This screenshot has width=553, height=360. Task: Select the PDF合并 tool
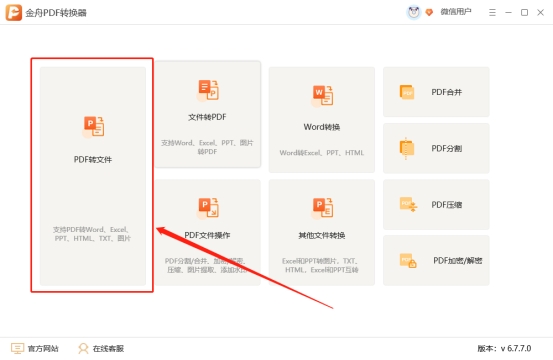coord(436,92)
